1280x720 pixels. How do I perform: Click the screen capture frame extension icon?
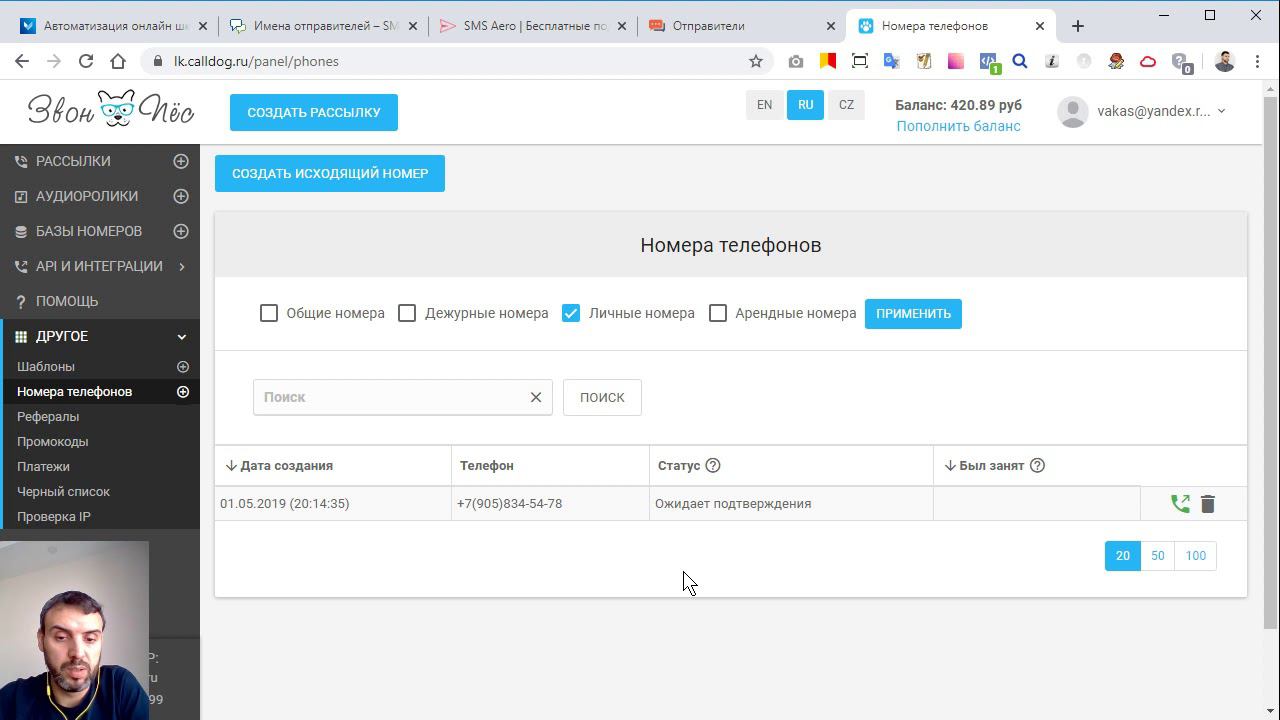(860, 61)
